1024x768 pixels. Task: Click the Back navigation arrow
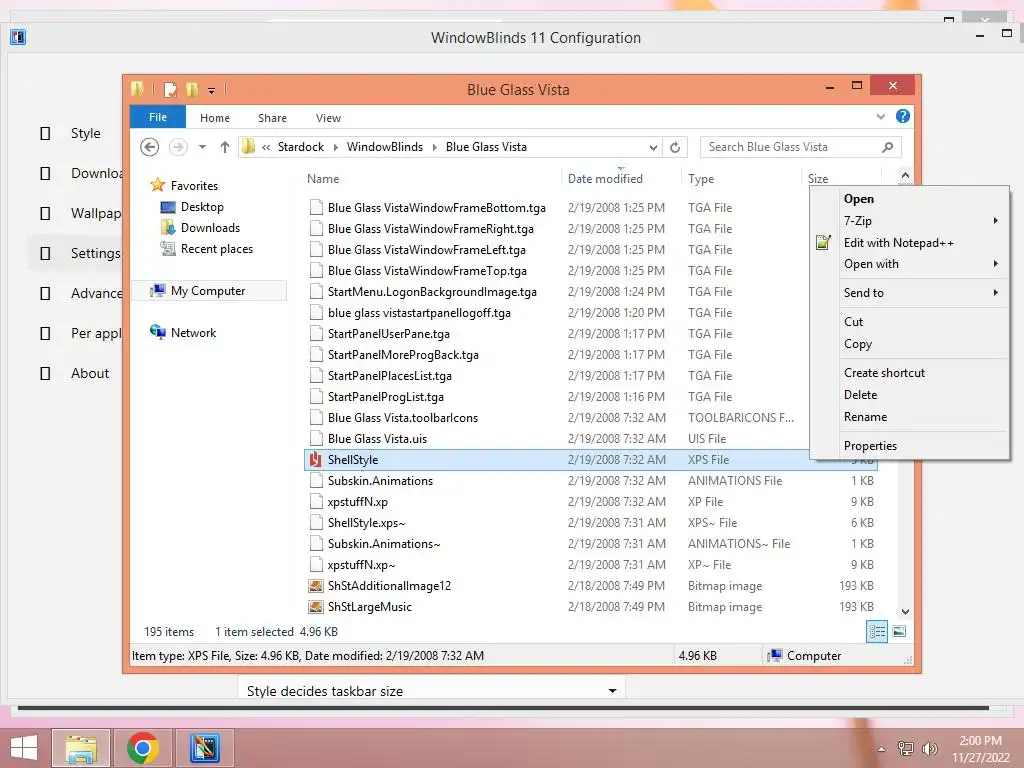click(x=150, y=147)
